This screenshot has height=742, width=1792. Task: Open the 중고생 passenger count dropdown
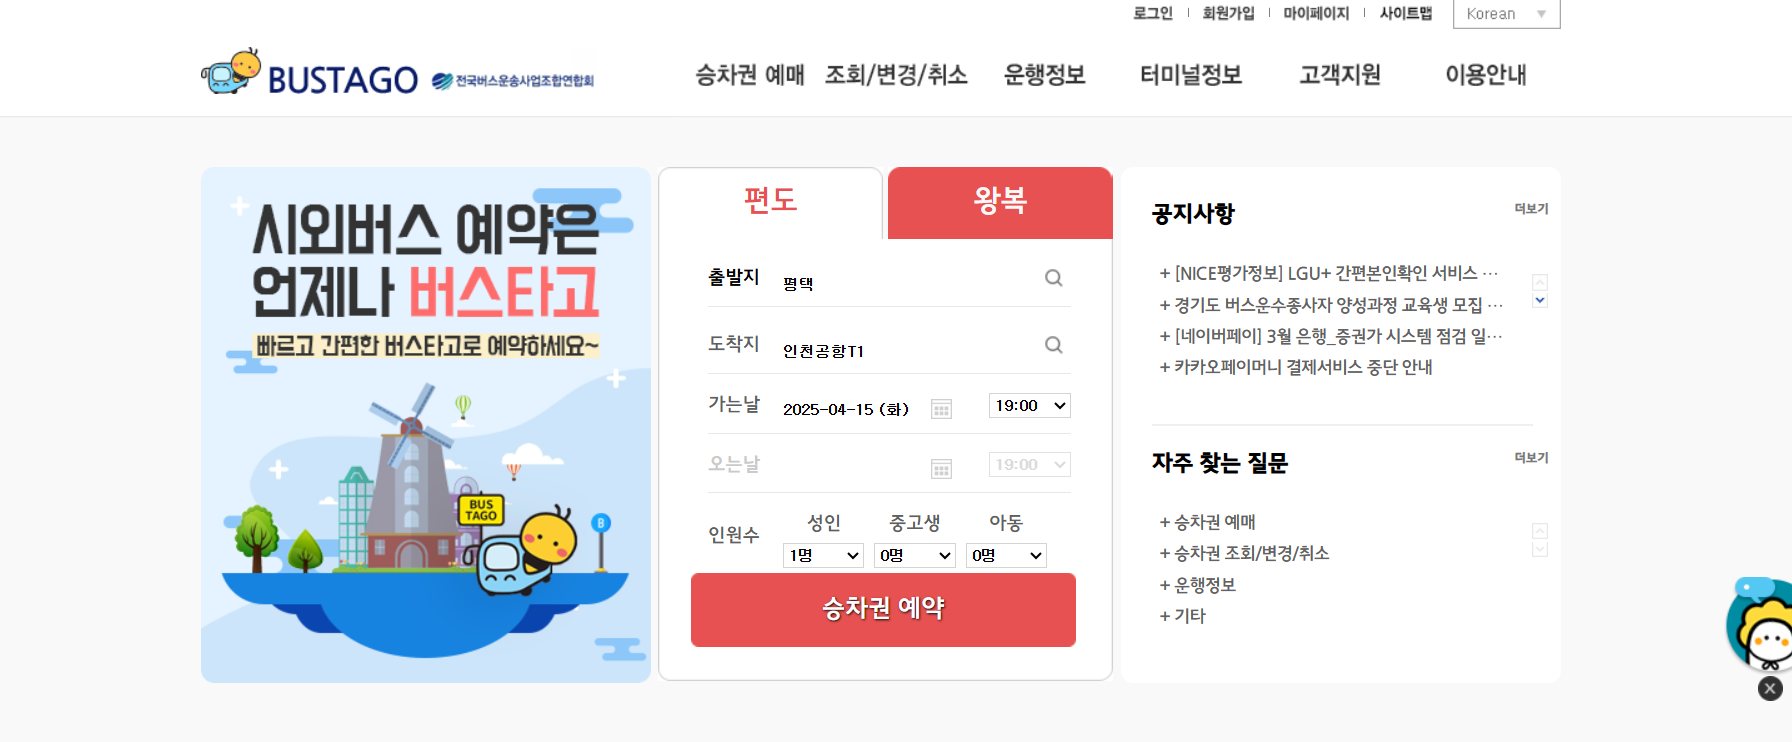[915, 555]
